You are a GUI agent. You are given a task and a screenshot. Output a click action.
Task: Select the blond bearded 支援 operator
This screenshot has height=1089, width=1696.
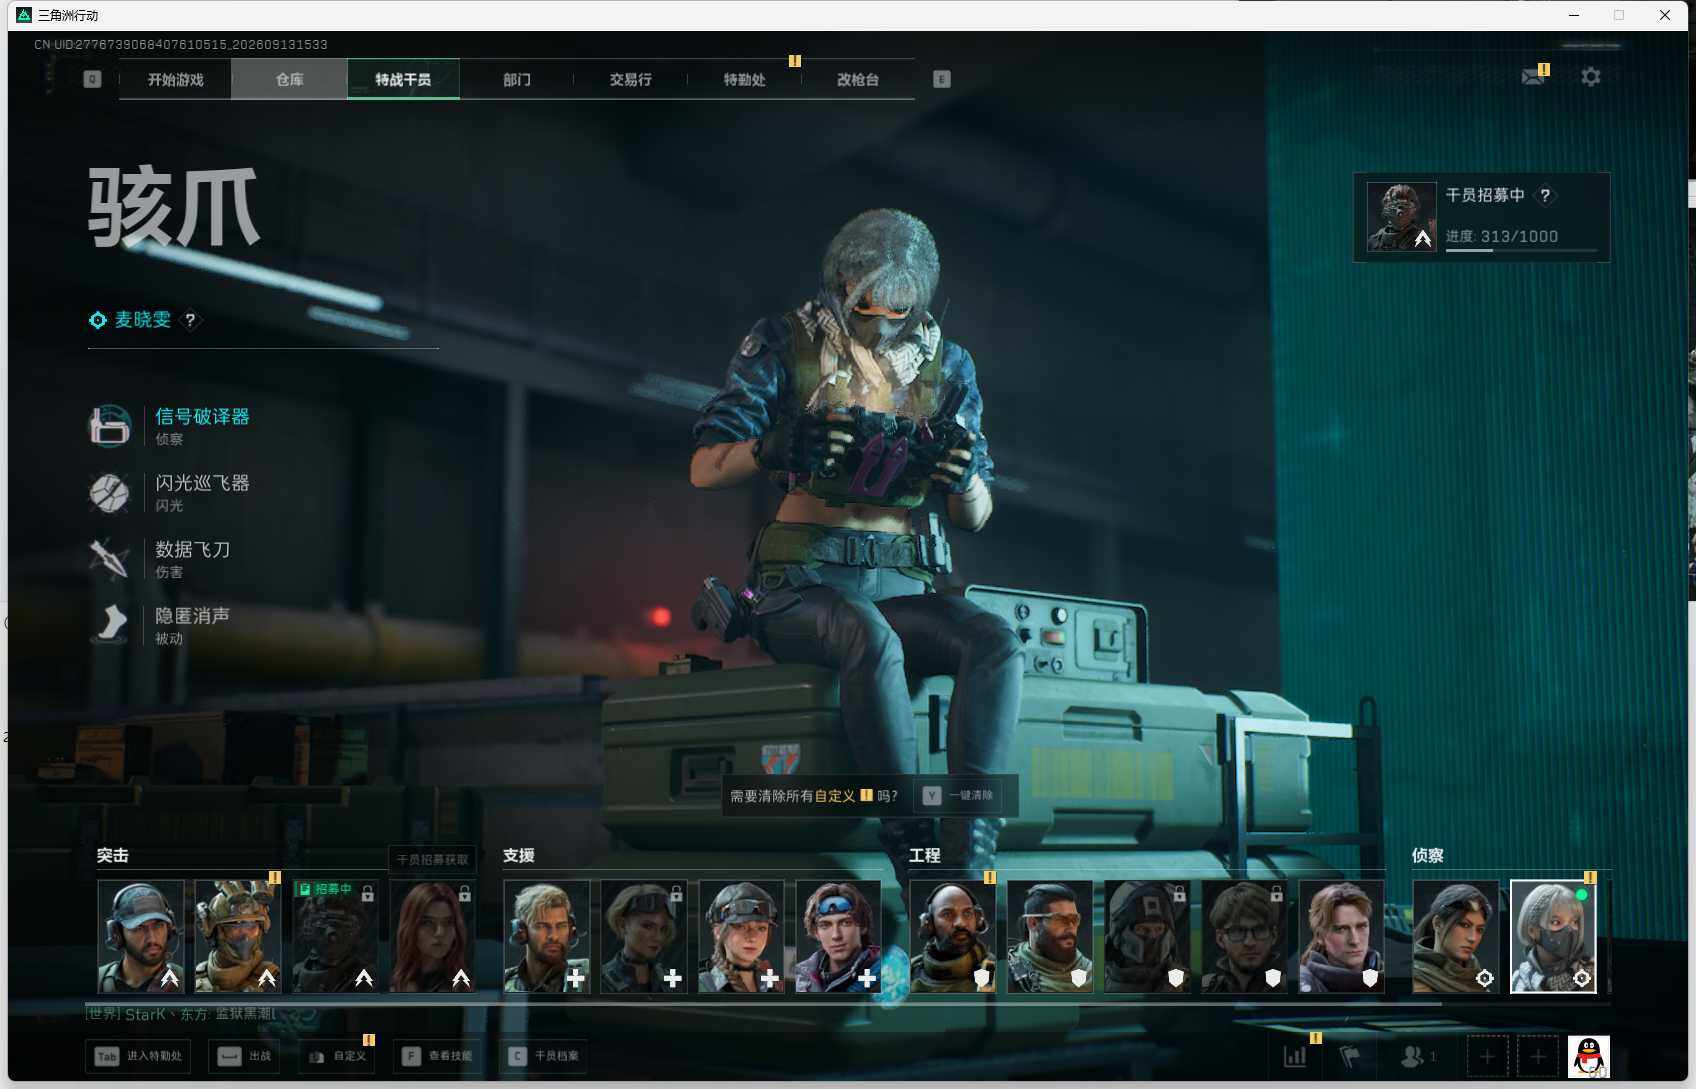[547, 936]
